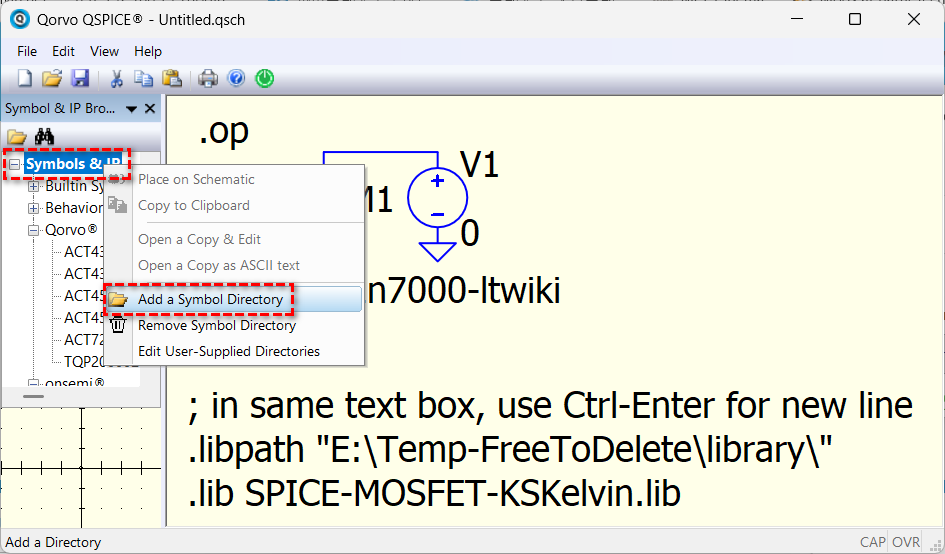Open the View menu

(104, 51)
